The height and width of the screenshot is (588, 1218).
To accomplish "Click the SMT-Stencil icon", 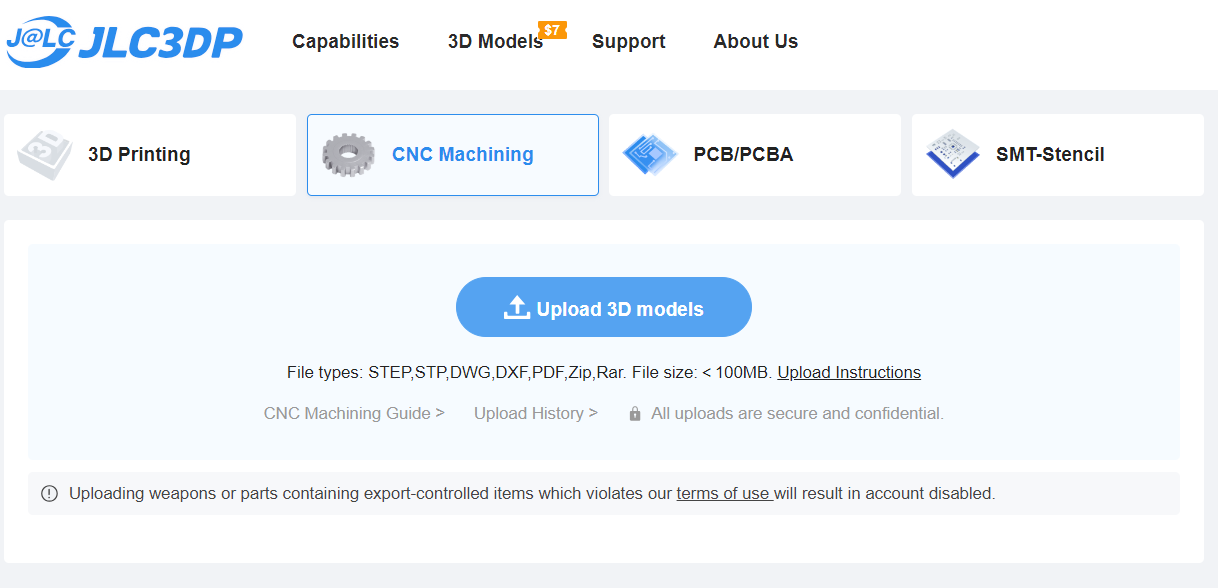I will point(952,155).
